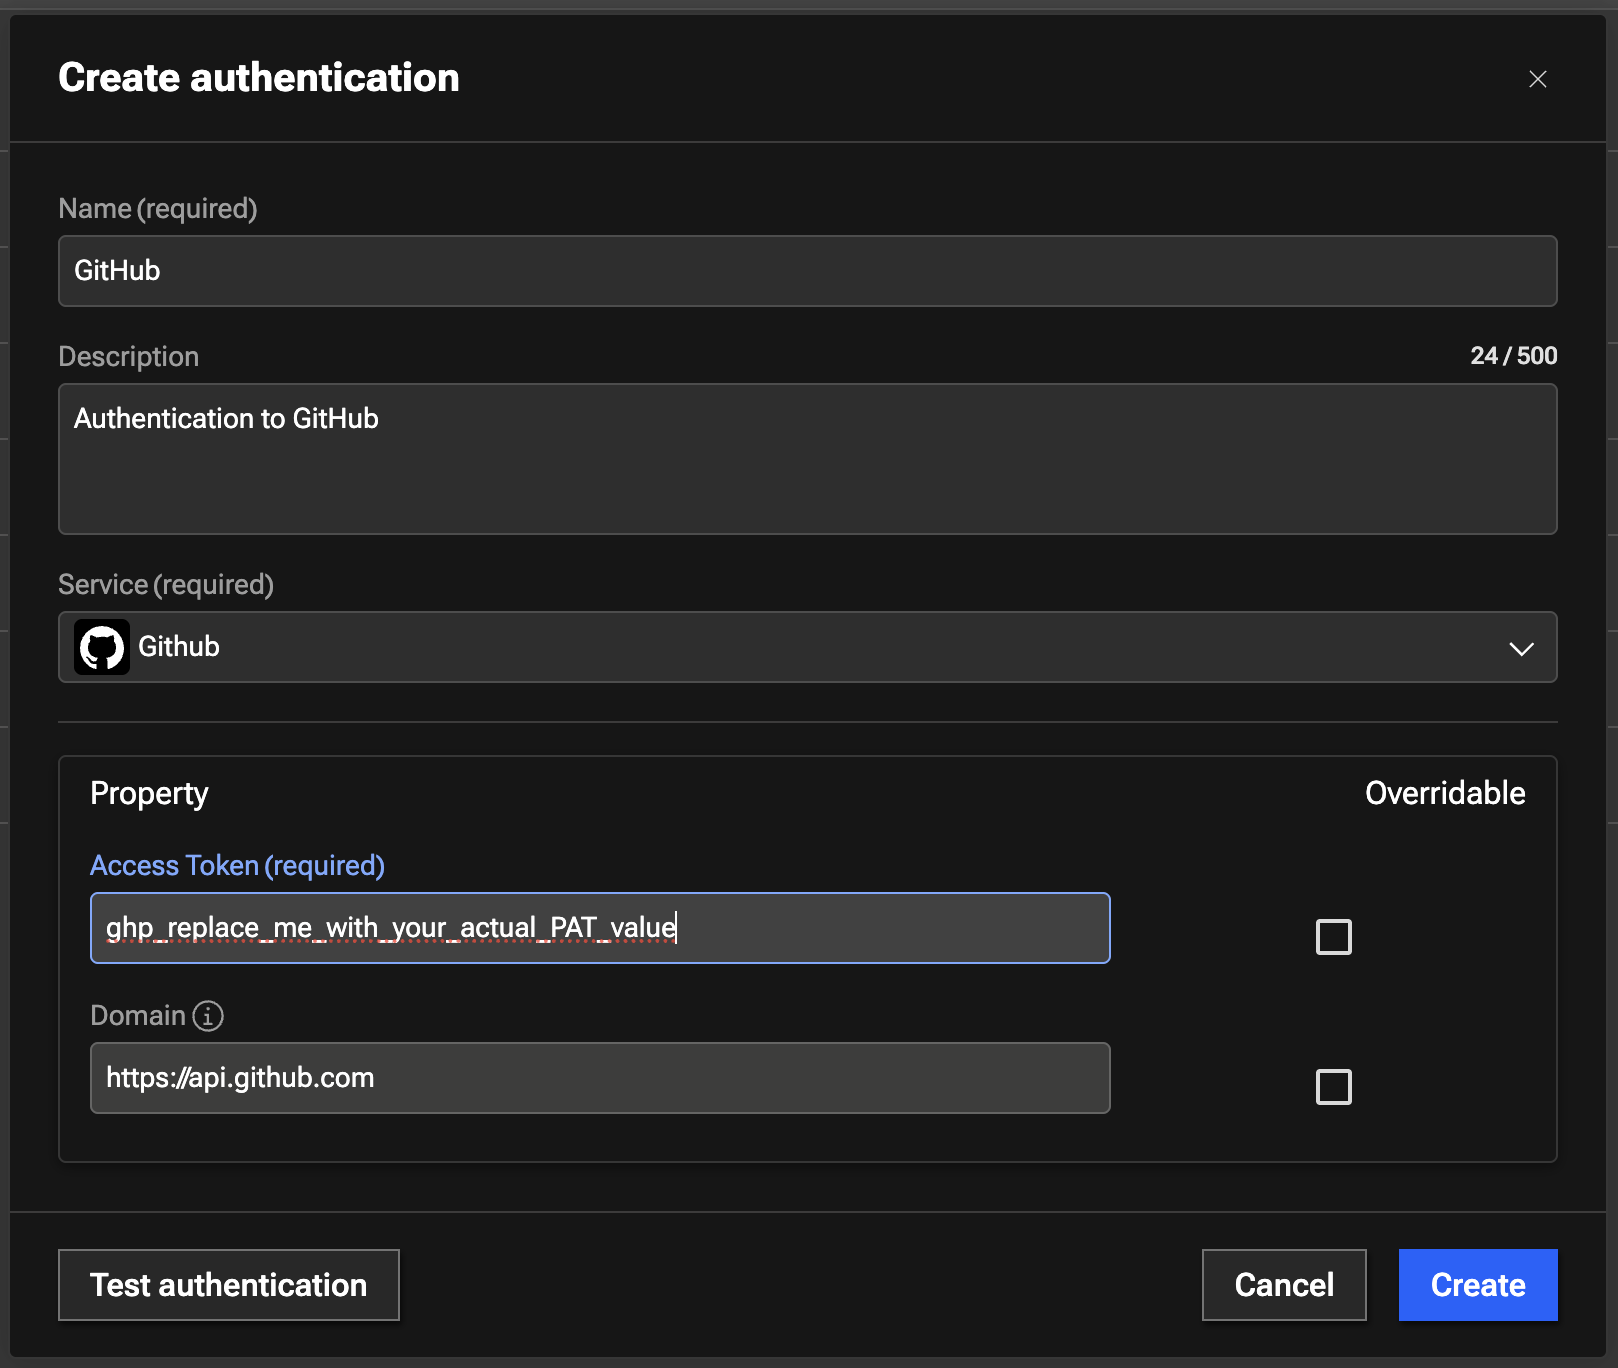Enable Overridable checkbox for Access Token
This screenshot has width=1618, height=1368.
1333,937
